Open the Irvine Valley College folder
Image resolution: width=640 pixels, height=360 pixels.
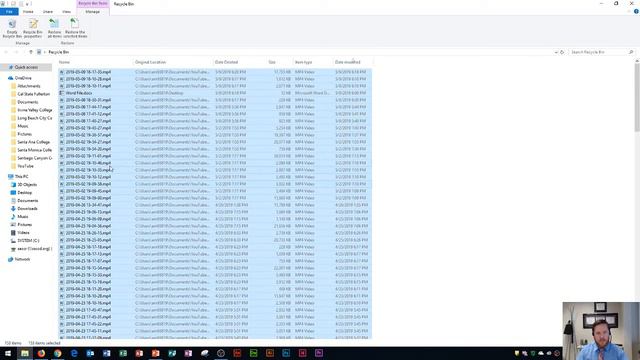(x=34, y=110)
